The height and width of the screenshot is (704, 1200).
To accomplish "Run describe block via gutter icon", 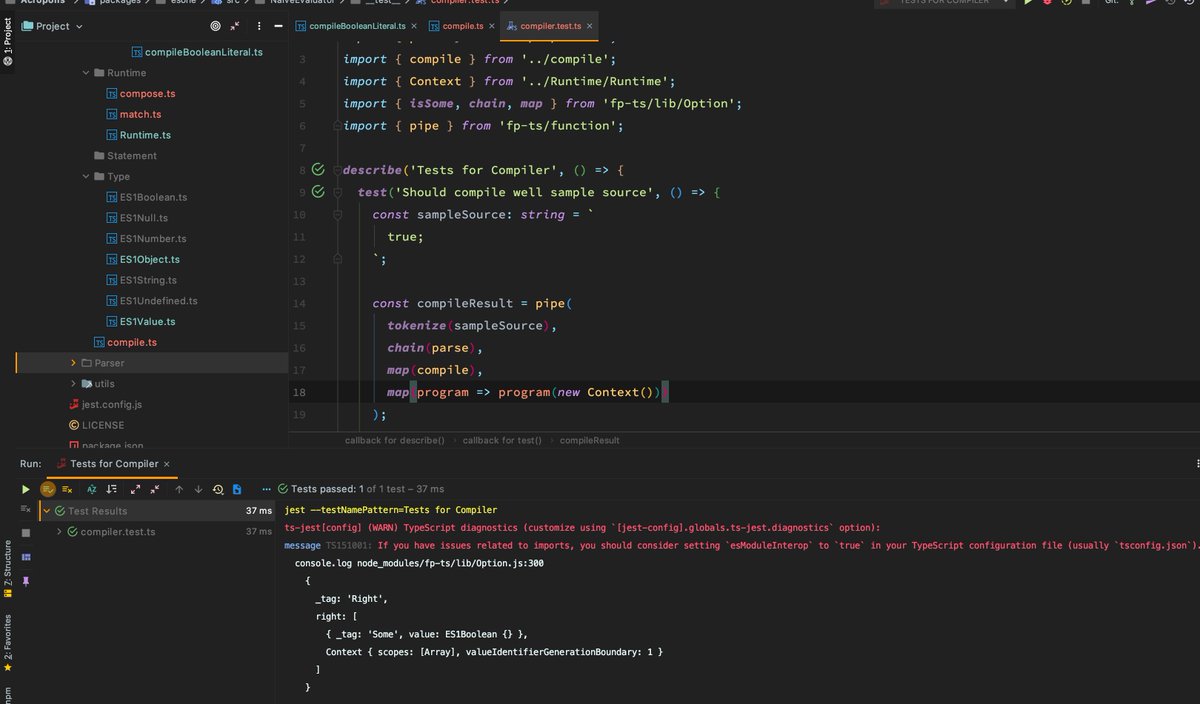I will (318, 169).
